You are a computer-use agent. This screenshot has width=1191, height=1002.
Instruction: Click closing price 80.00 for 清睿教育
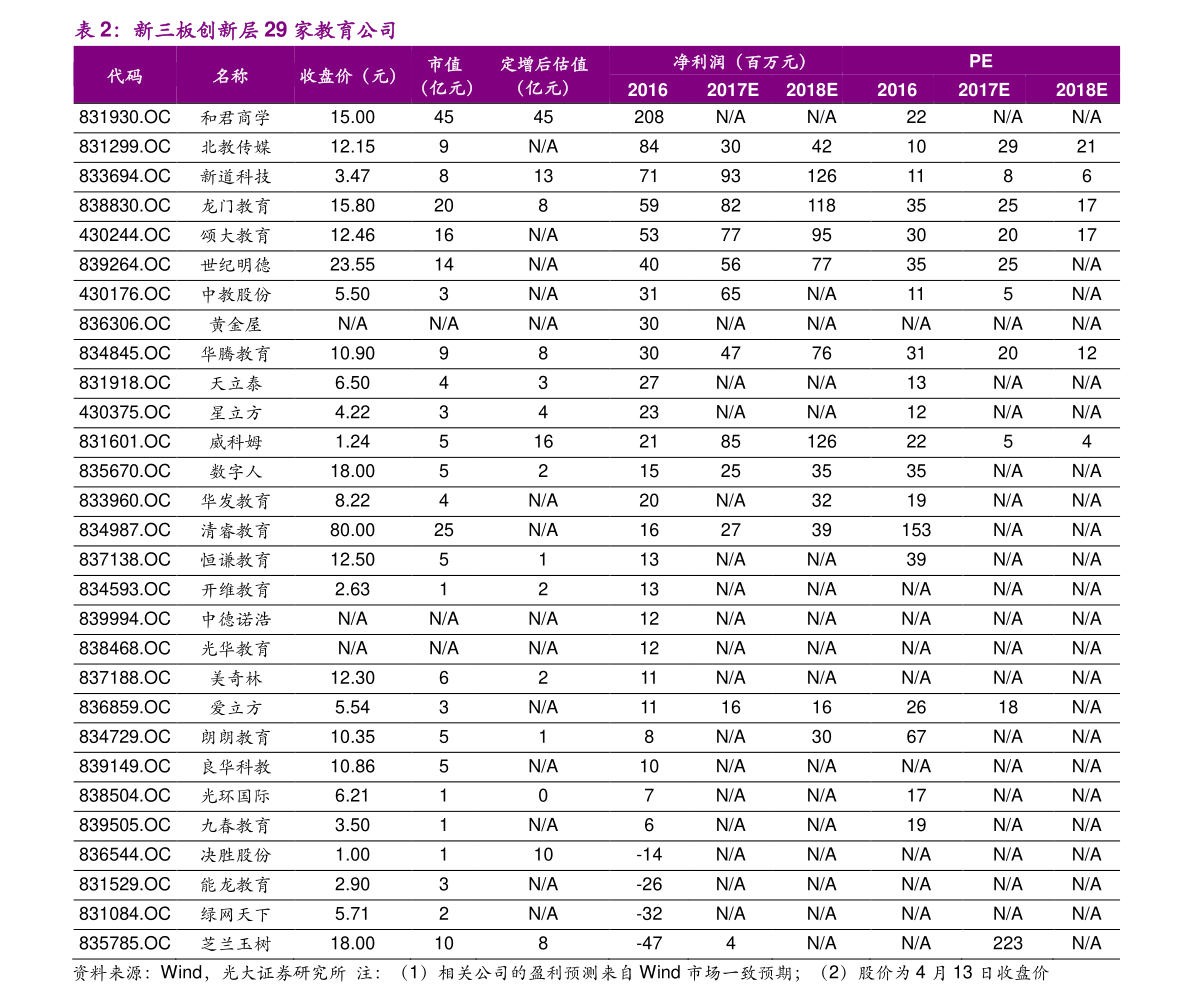click(352, 530)
